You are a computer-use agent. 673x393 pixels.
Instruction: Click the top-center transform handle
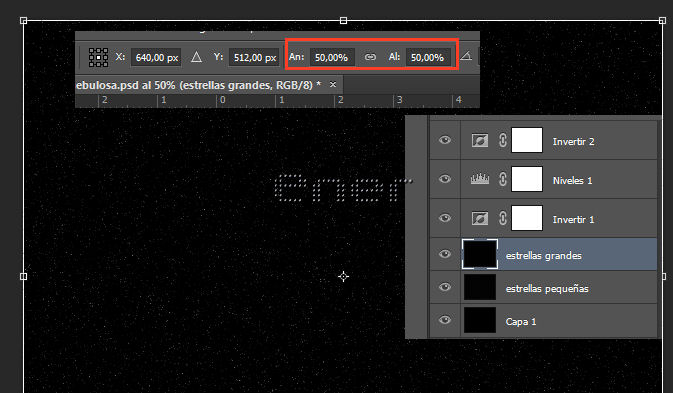(343, 20)
